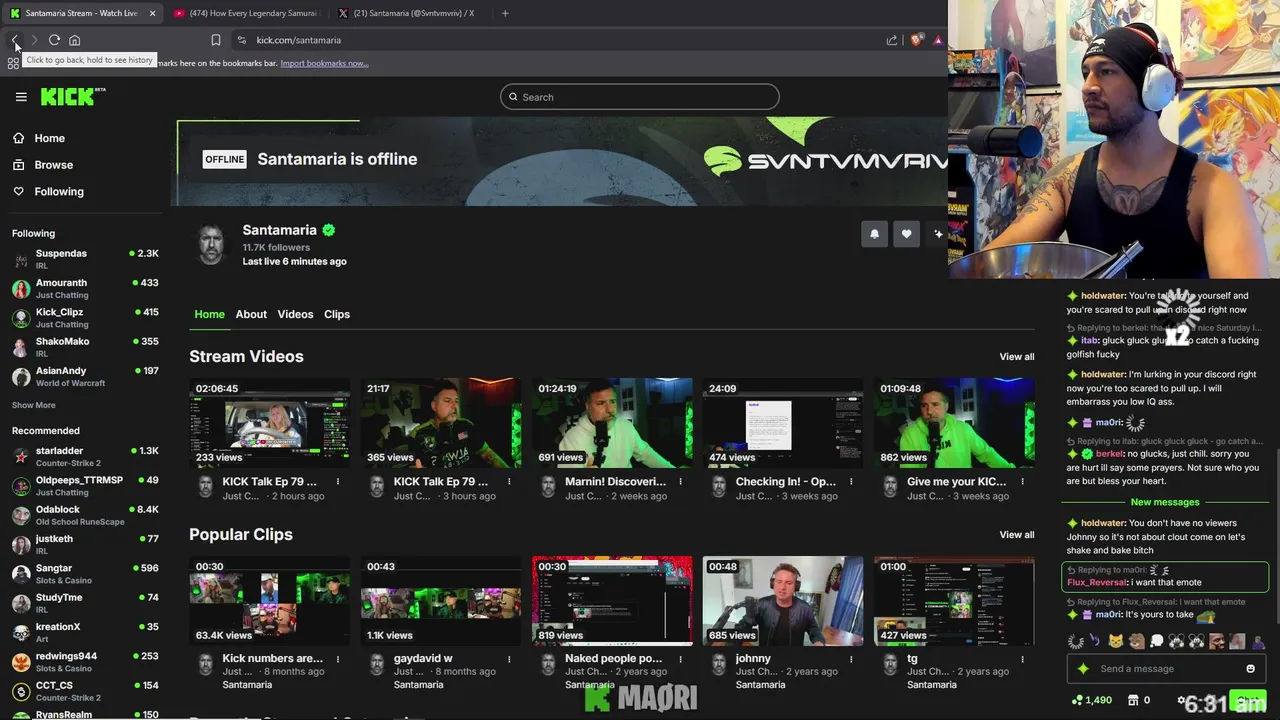The image size is (1280, 720).
Task: Open the Give me your KIC... video title
Action: [x=957, y=482]
